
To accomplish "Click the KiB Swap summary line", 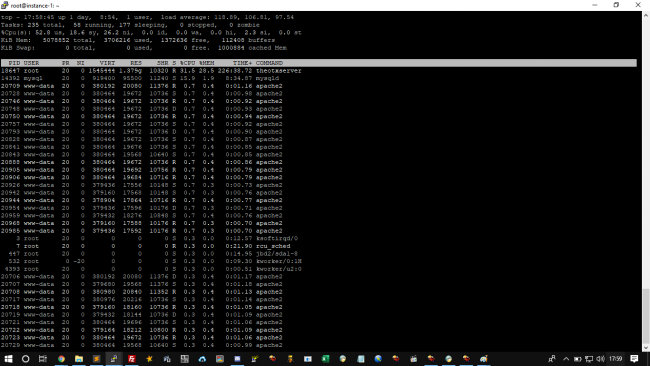I will 144,48.
